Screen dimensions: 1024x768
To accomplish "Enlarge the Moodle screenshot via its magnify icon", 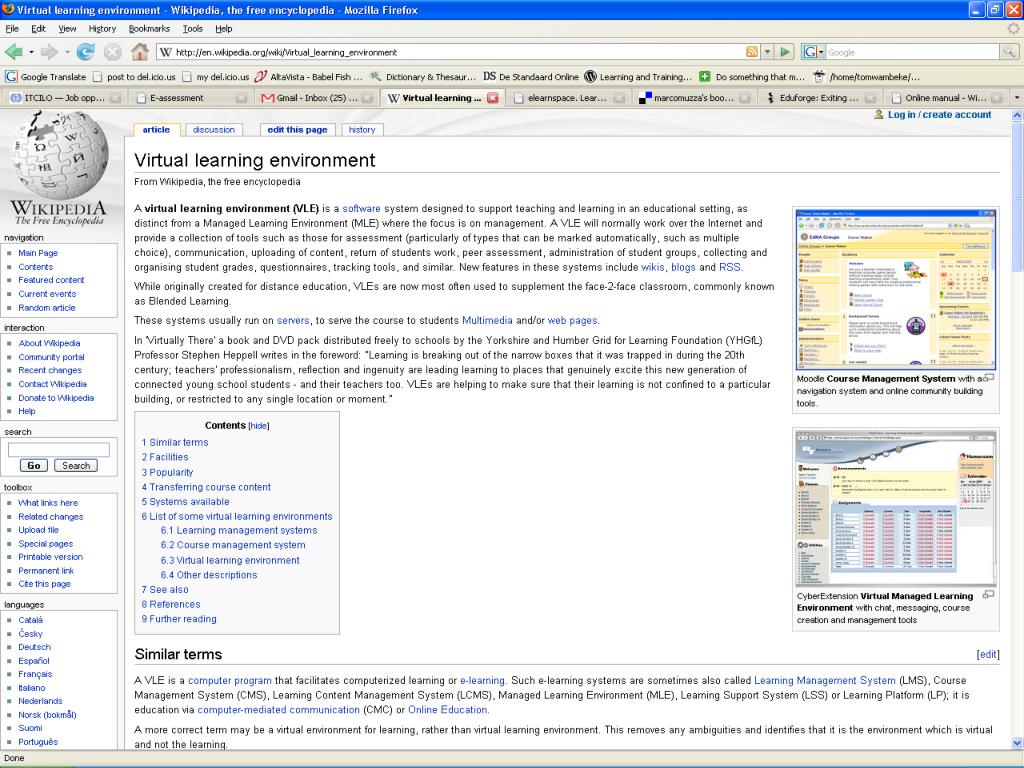I will tap(989, 377).
